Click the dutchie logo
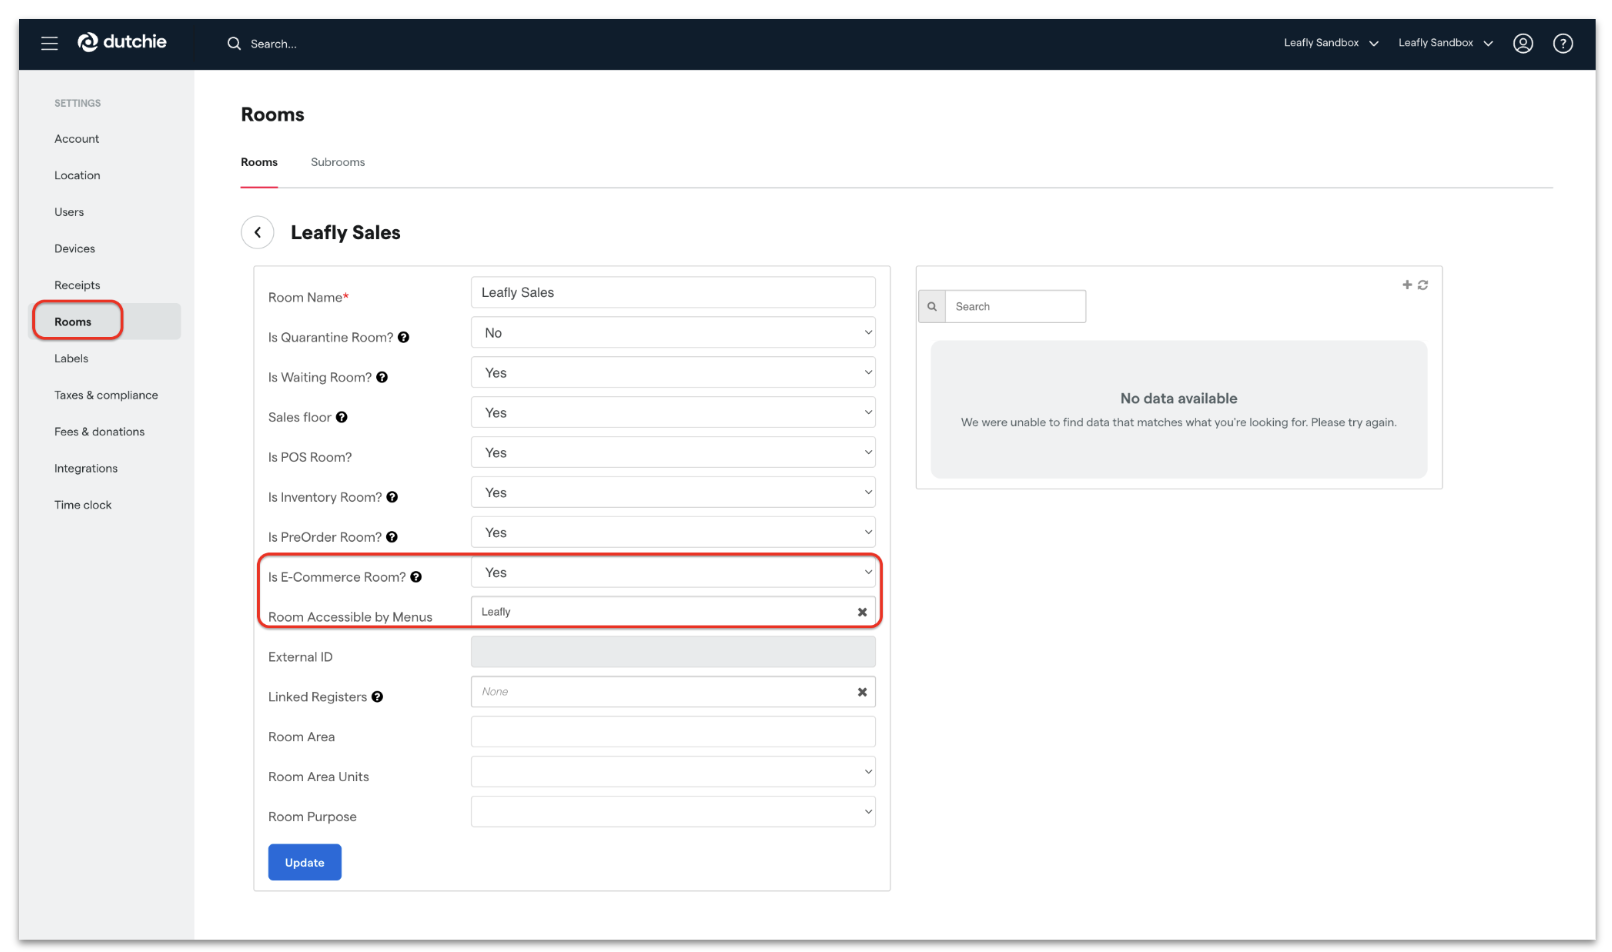The width and height of the screenshot is (1612, 952). point(121,42)
